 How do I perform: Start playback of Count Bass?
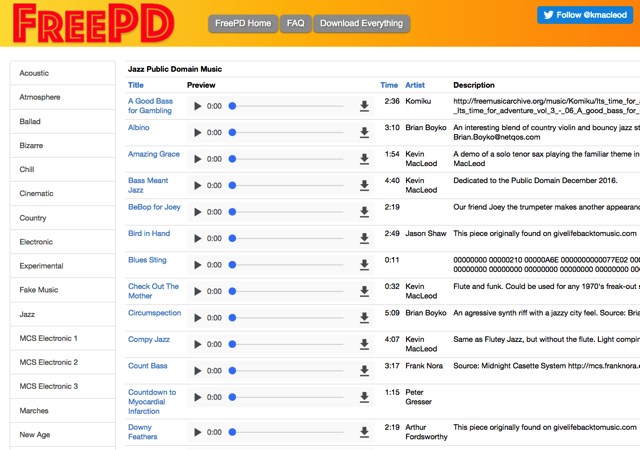(x=198, y=371)
